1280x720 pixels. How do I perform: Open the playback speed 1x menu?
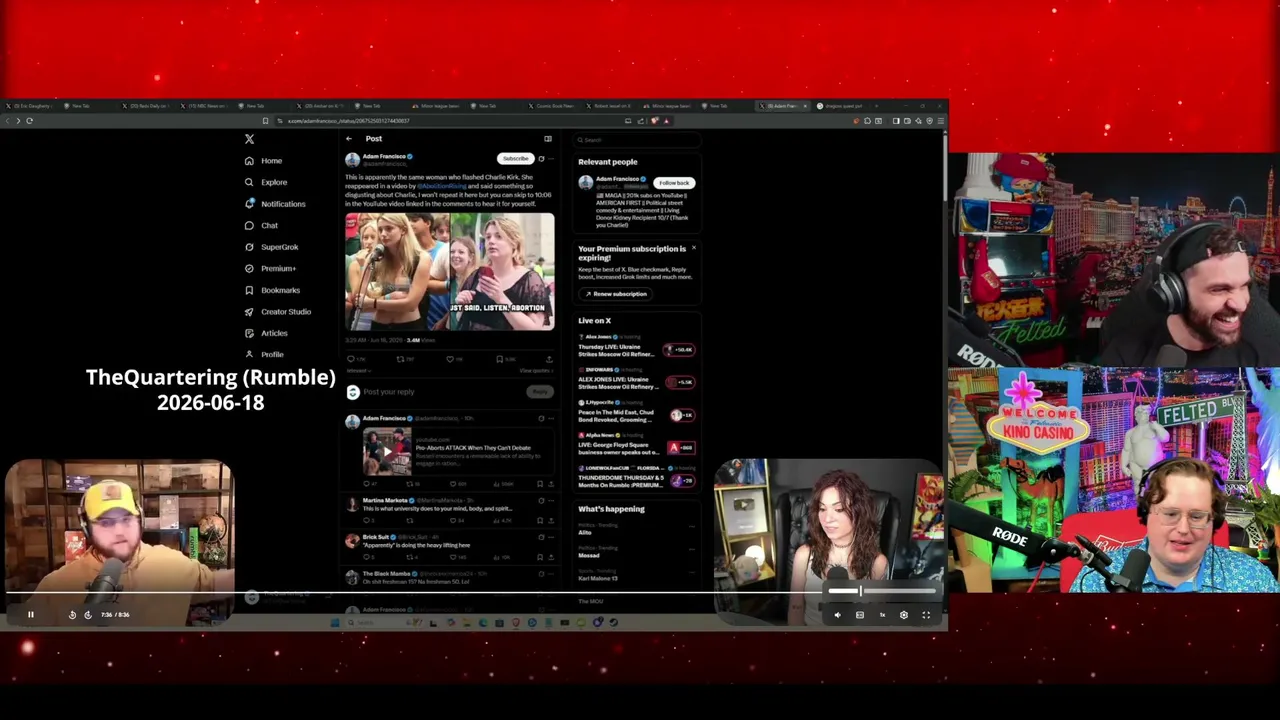(x=882, y=615)
